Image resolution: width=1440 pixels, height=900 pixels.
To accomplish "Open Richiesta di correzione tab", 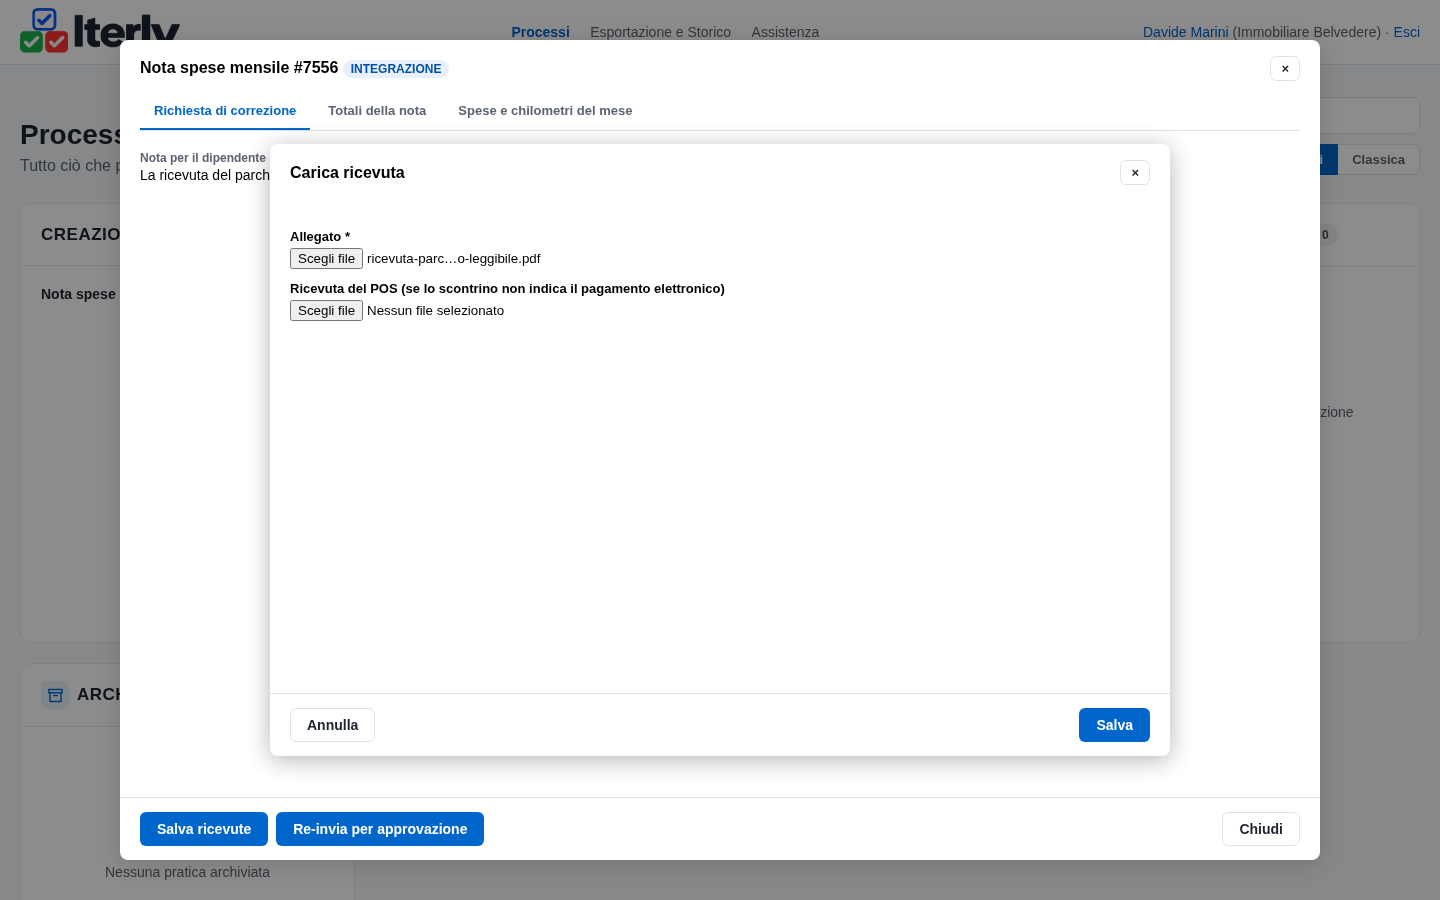I will click(x=225, y=111).
